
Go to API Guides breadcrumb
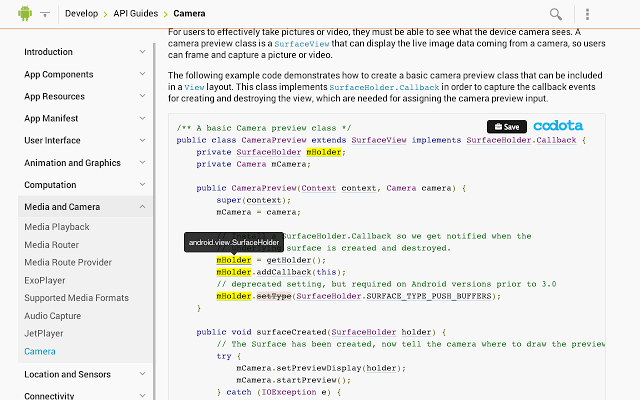click(x=136, y=13)
